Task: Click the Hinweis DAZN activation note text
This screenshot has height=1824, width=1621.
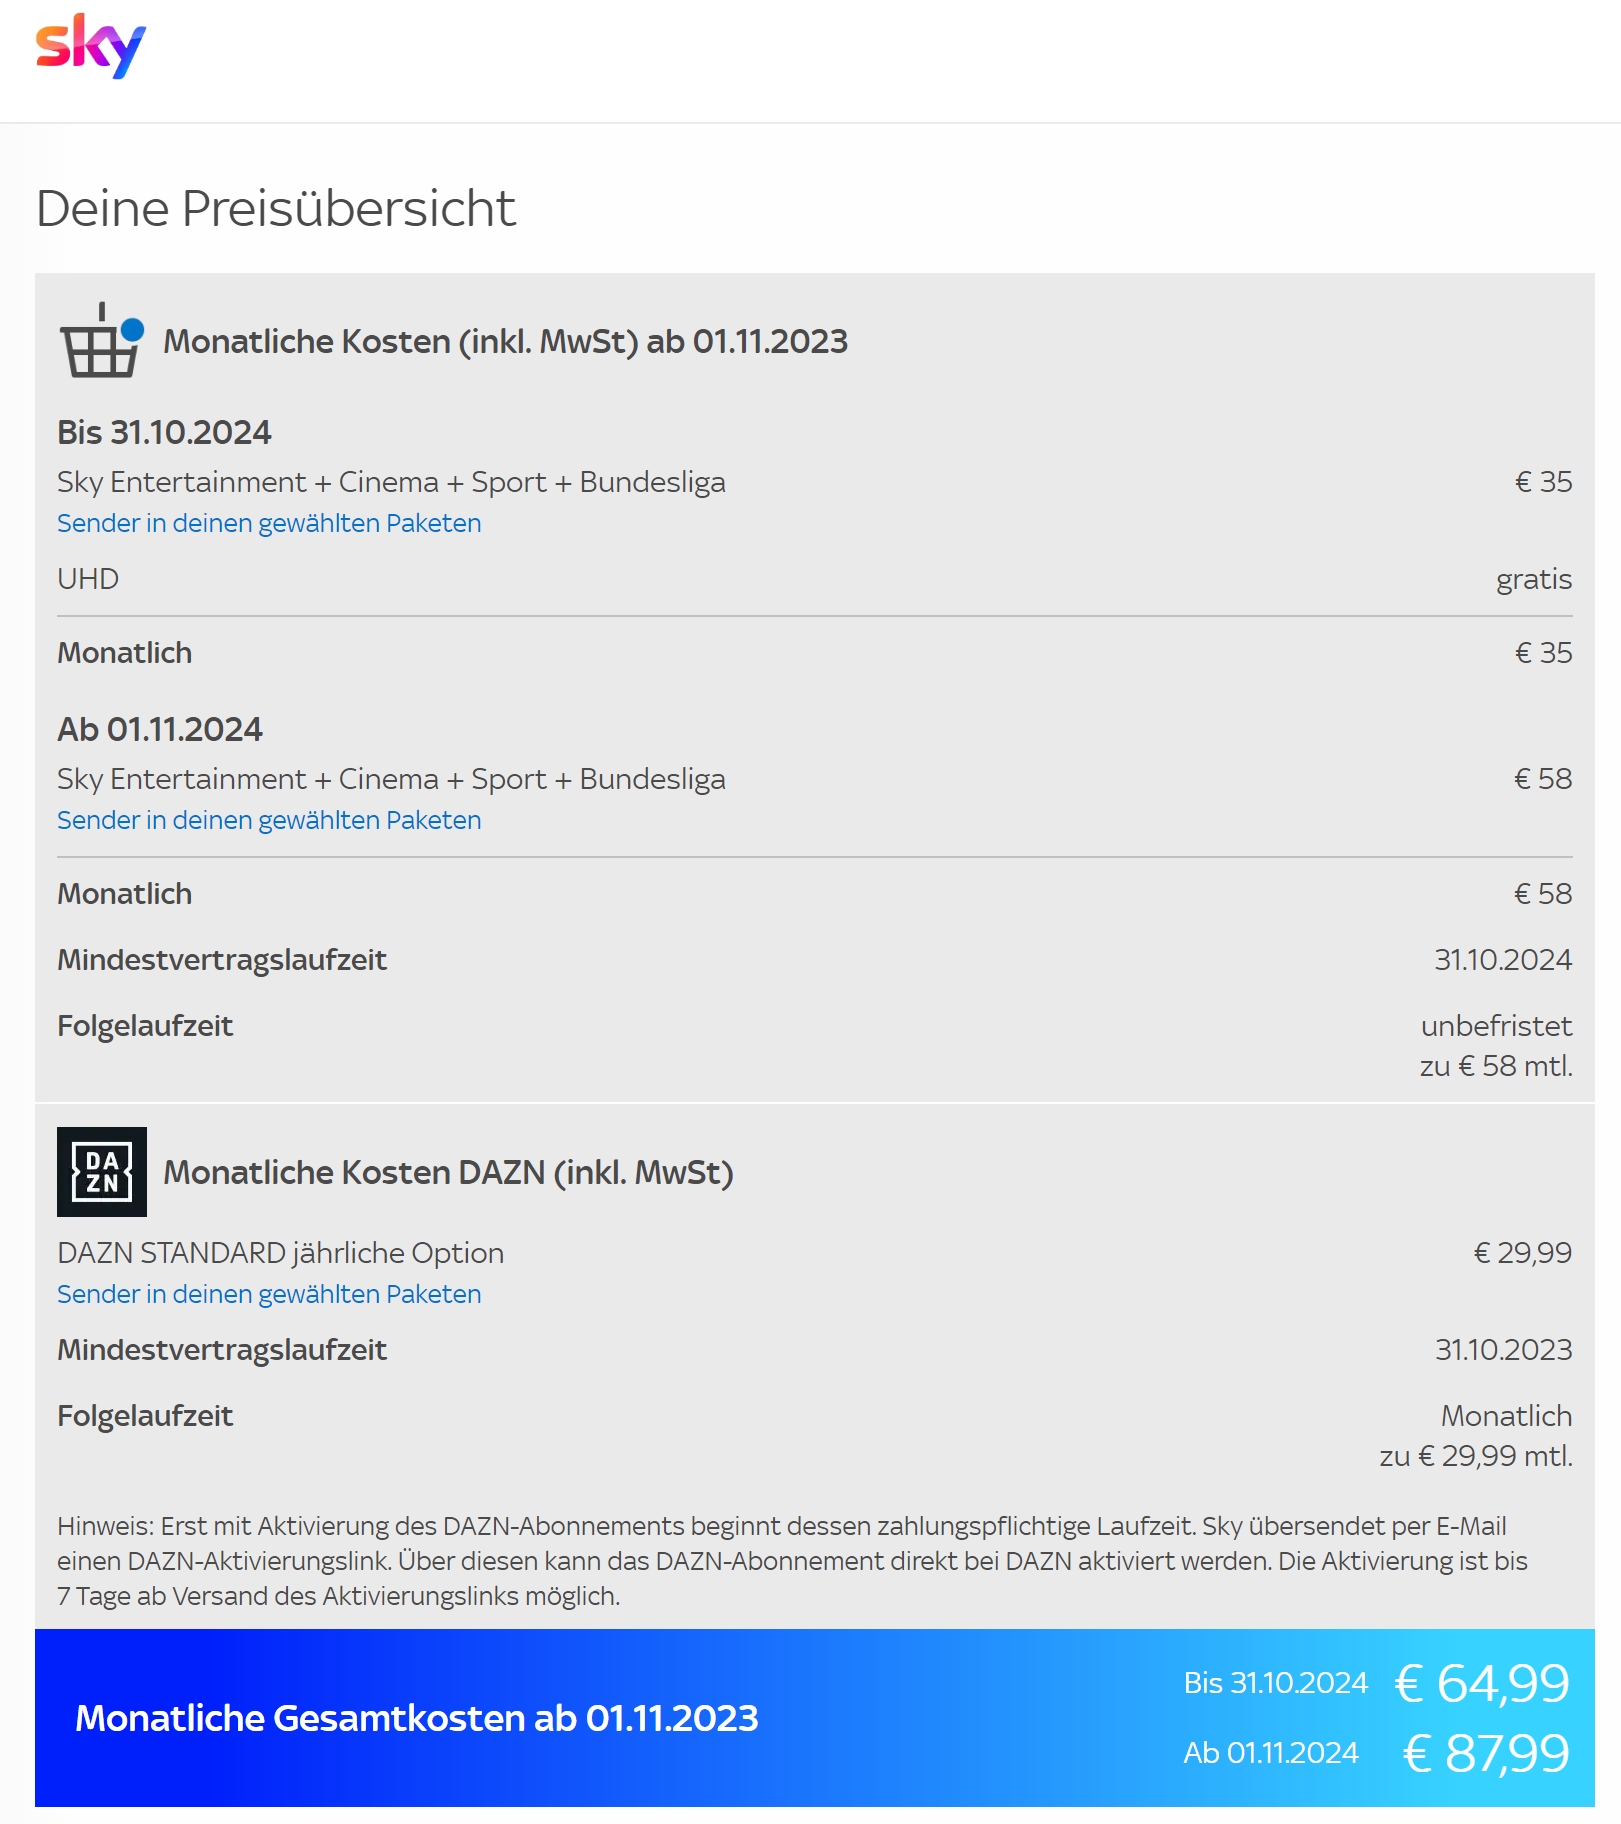Action: point(790,1561)
